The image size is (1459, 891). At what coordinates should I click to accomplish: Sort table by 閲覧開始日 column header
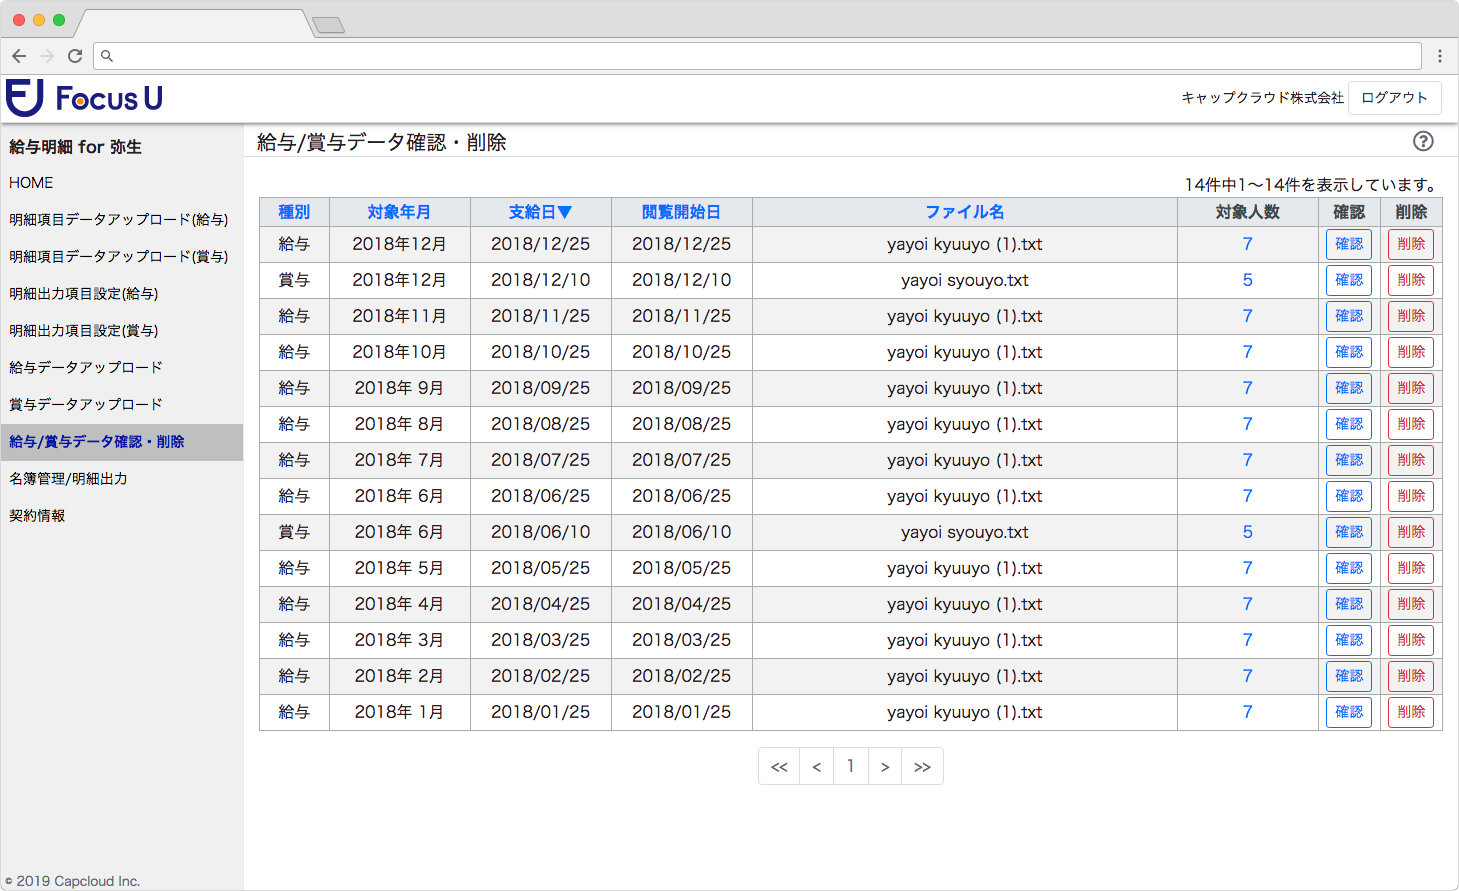pyautogui.click(x=681, y=212)
